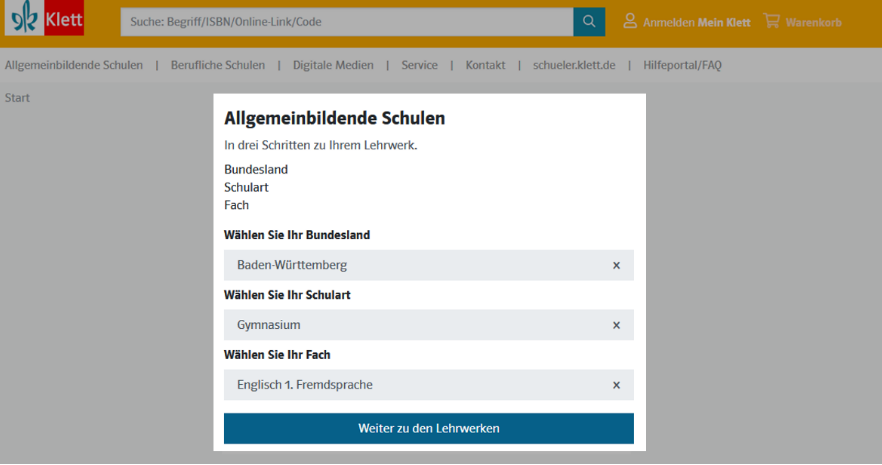Viewport: 882px width, 465px height.
Task: Open the Bundesland dropdown showing Baden-Württemberg
Action: 410,265
